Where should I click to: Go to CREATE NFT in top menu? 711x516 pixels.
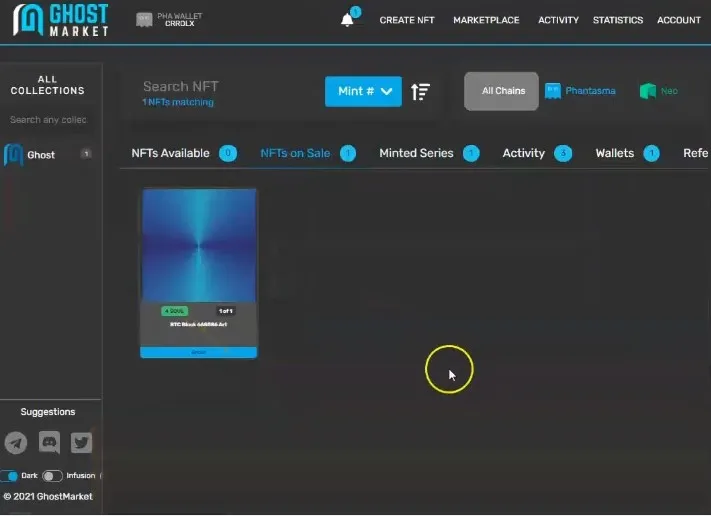[x=407, y=20]
